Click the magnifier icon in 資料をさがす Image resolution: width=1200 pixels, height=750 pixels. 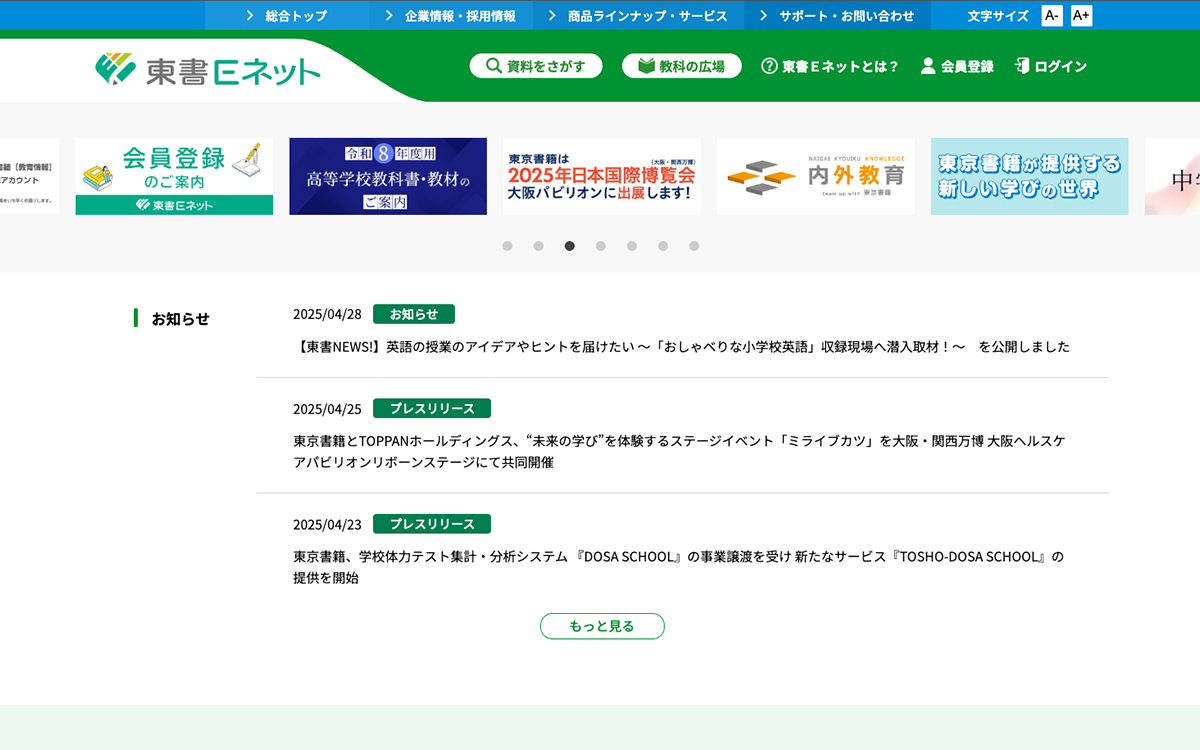tap(493, 66)
